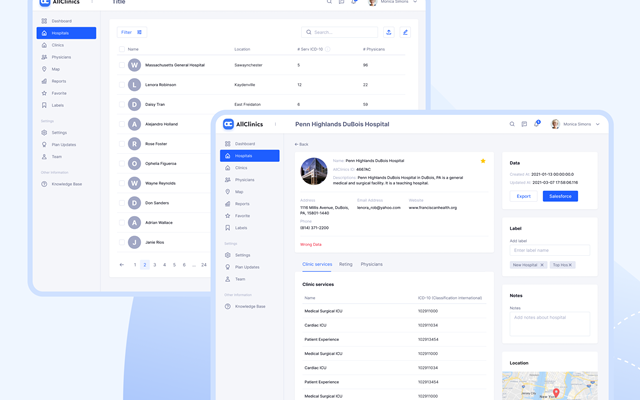Image resolution: width=640 pixels, height=400 pixels.
Task: Check the Alejandro Holland row checkbox
Action: pyautogui.click(x=122, y=124)
